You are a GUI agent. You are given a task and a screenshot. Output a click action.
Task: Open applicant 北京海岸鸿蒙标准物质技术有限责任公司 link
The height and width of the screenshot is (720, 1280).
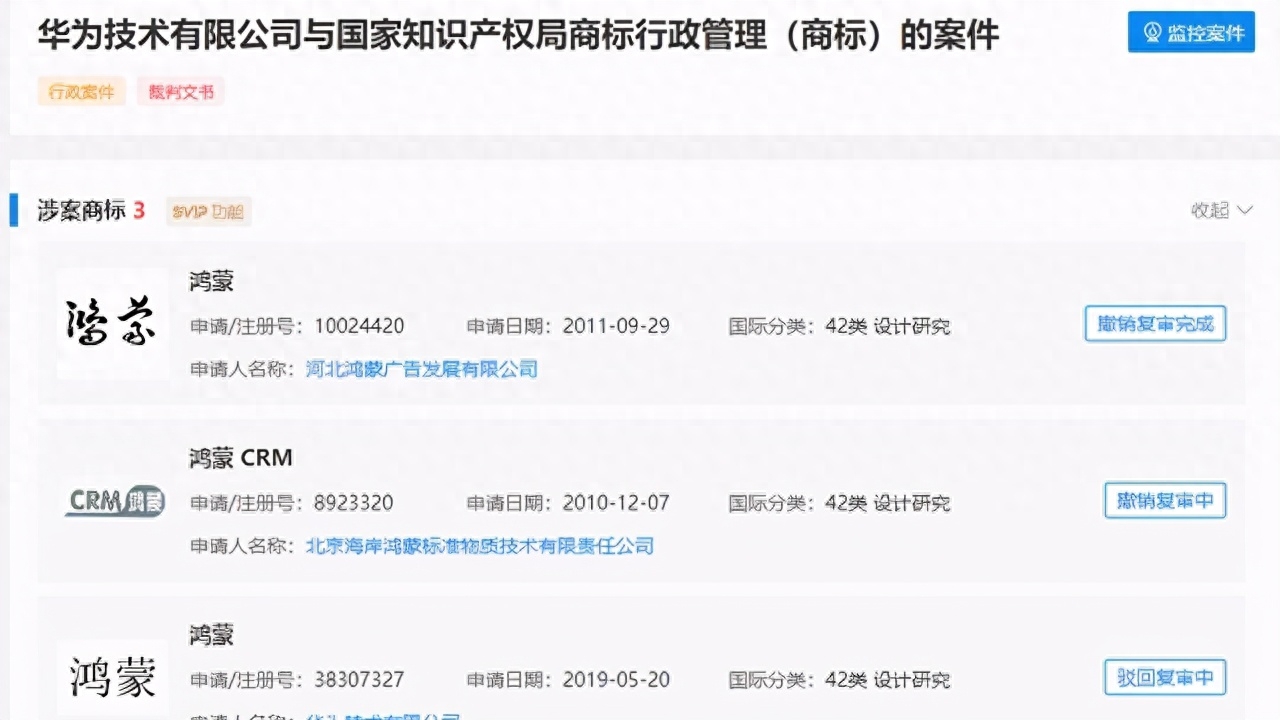479,546
